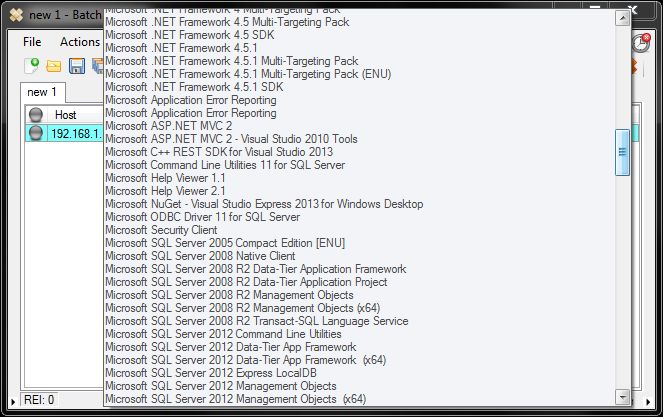Select SQL Server 2012 Management Objects (x64)
The image size is (663, 417).
point(236,399)
